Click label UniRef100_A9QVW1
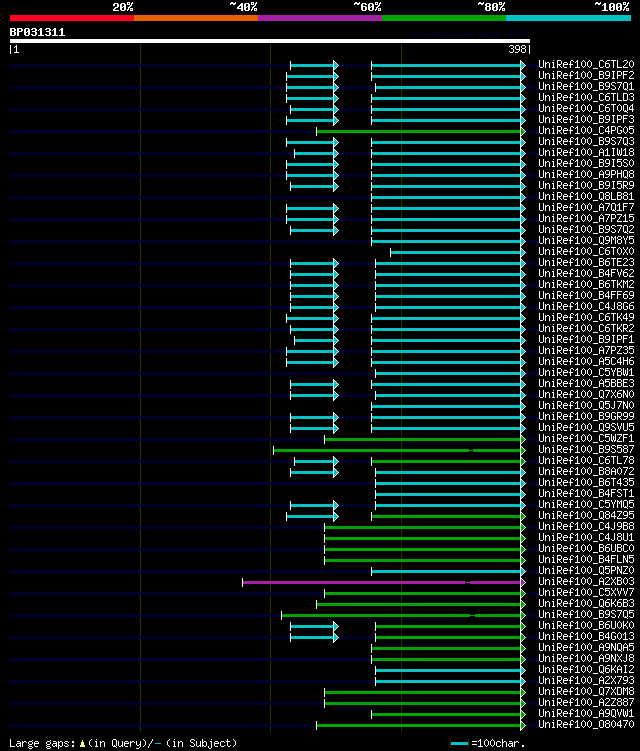The width and height of the screenshot is (640, 751). coord(586,714)
